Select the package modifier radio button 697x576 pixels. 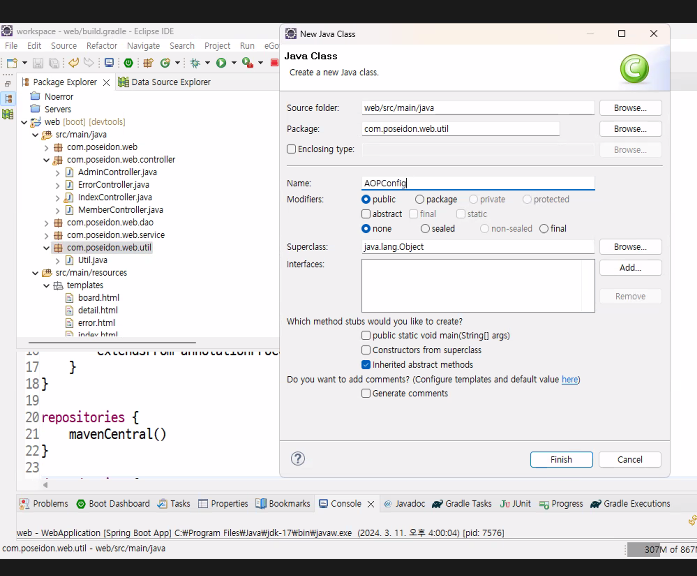[419, 199]
